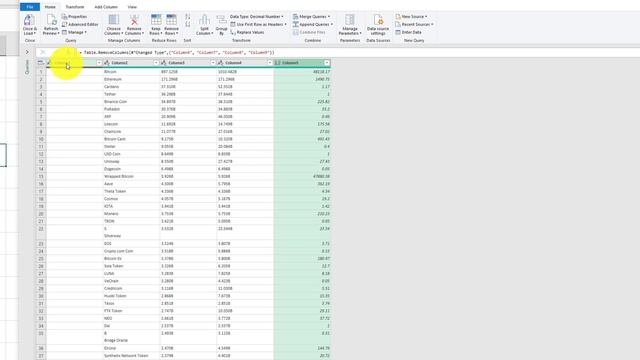Switch to the Add Column tab
Screen dimensions: 640x360
(106, 7)
